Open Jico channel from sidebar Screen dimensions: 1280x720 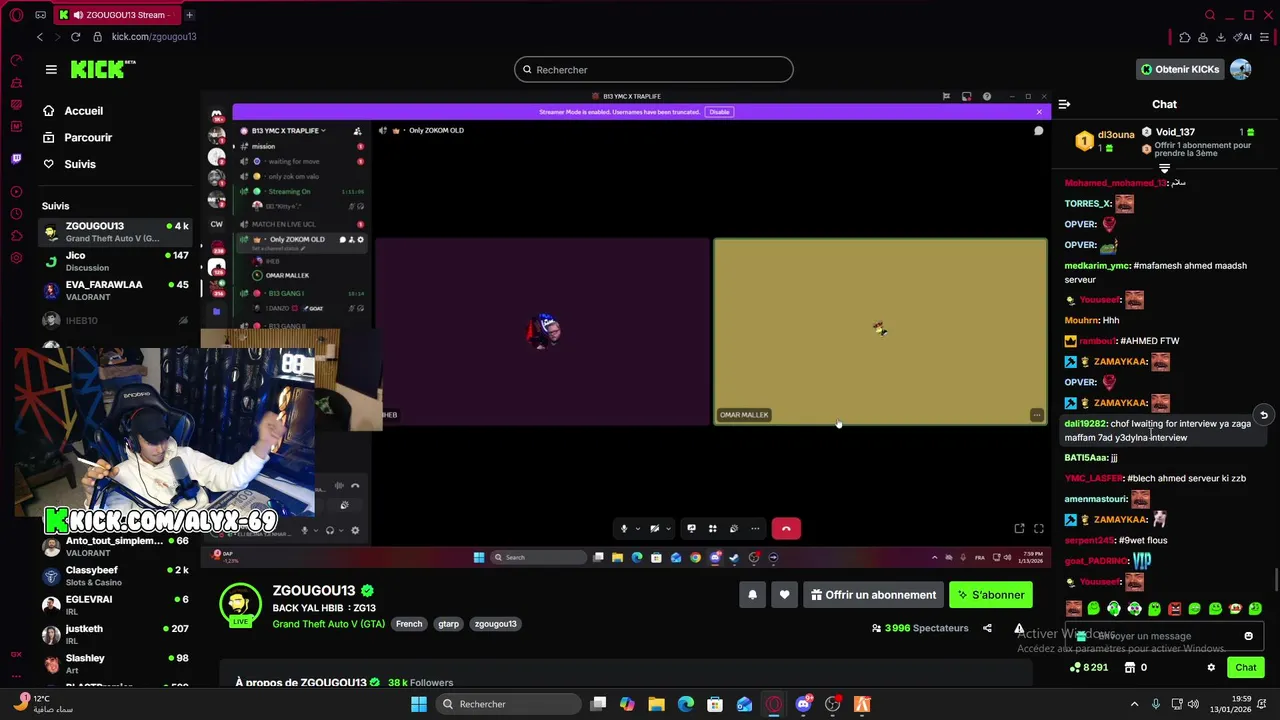coord(115,261)
